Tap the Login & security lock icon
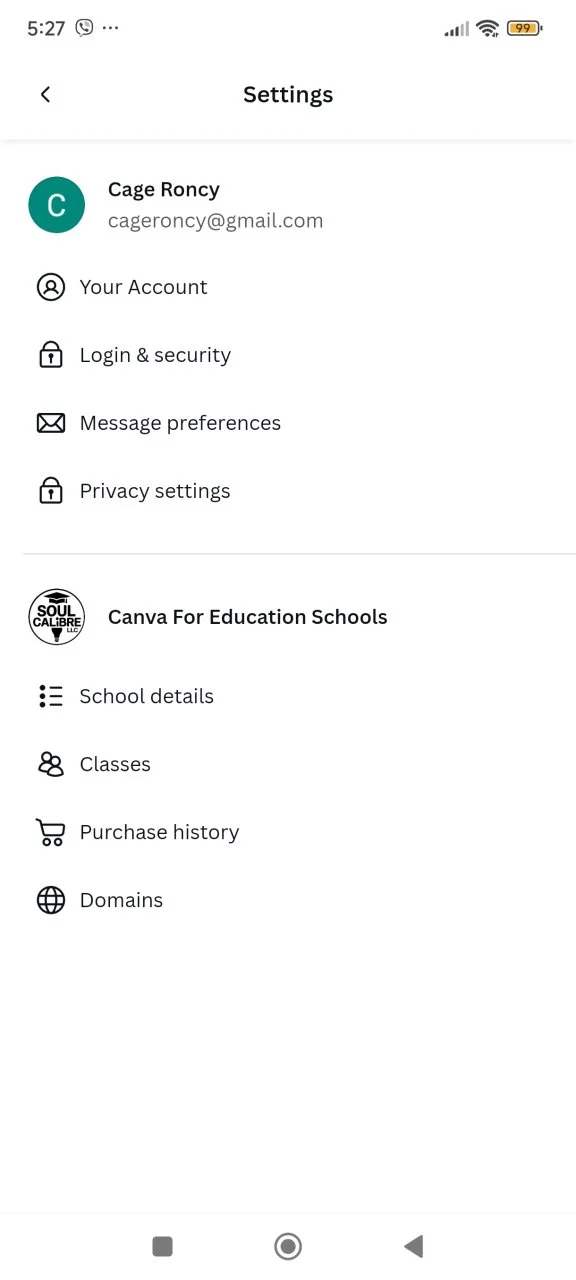This screenshot has width=576, height=1280. pos(51,355)
